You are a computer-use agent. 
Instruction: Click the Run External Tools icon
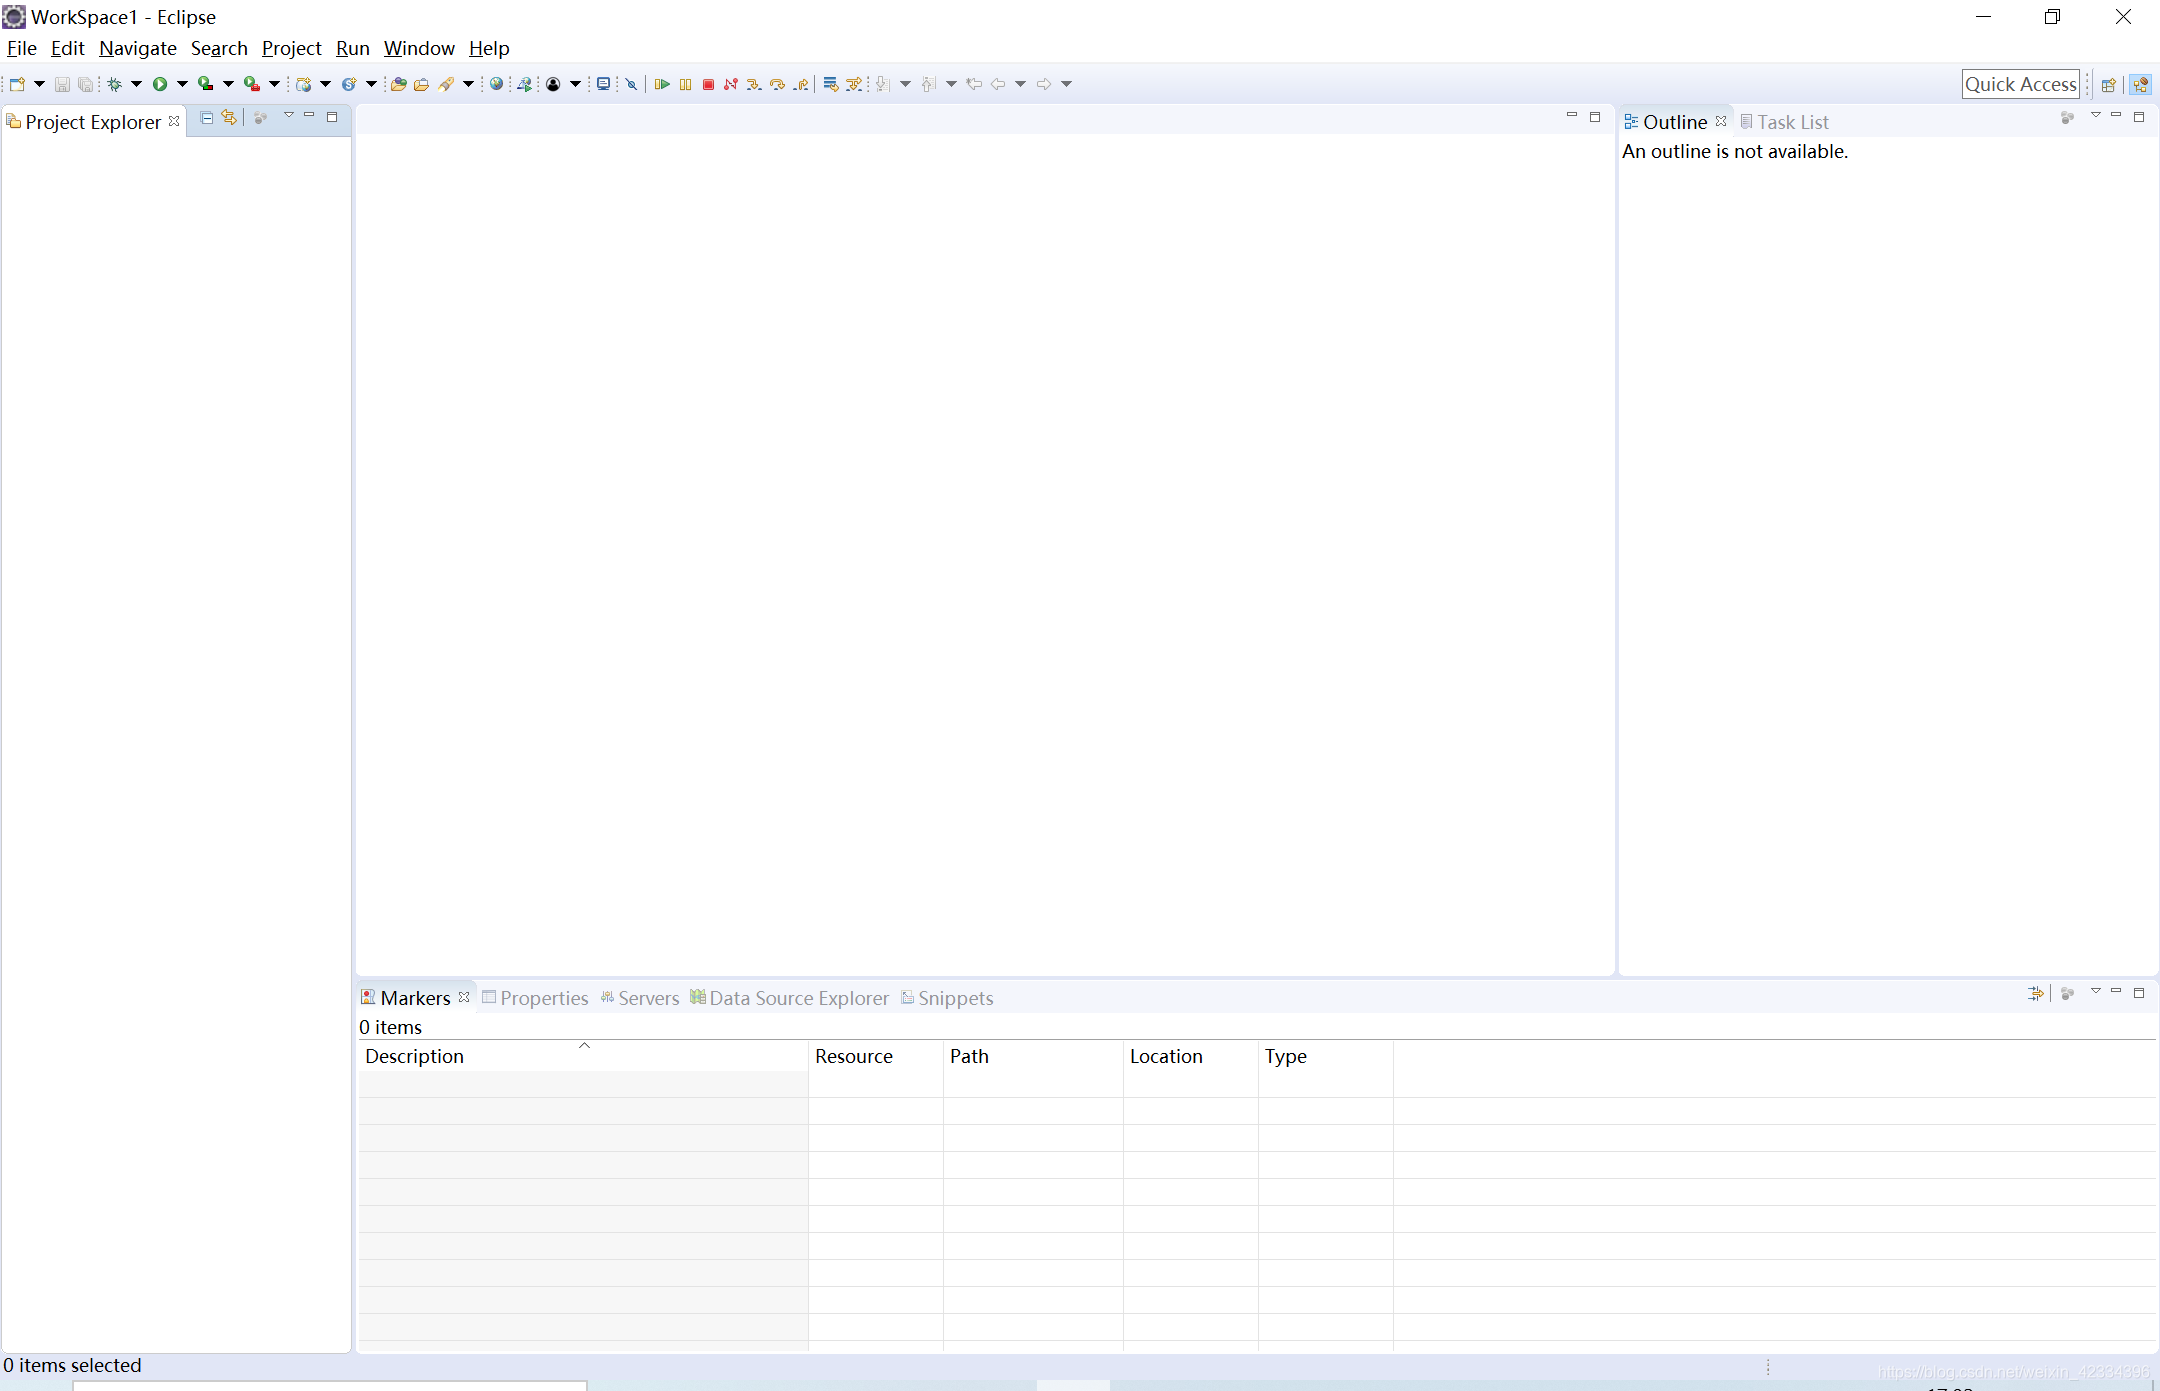pyautogui.click(x=252, y=84)
